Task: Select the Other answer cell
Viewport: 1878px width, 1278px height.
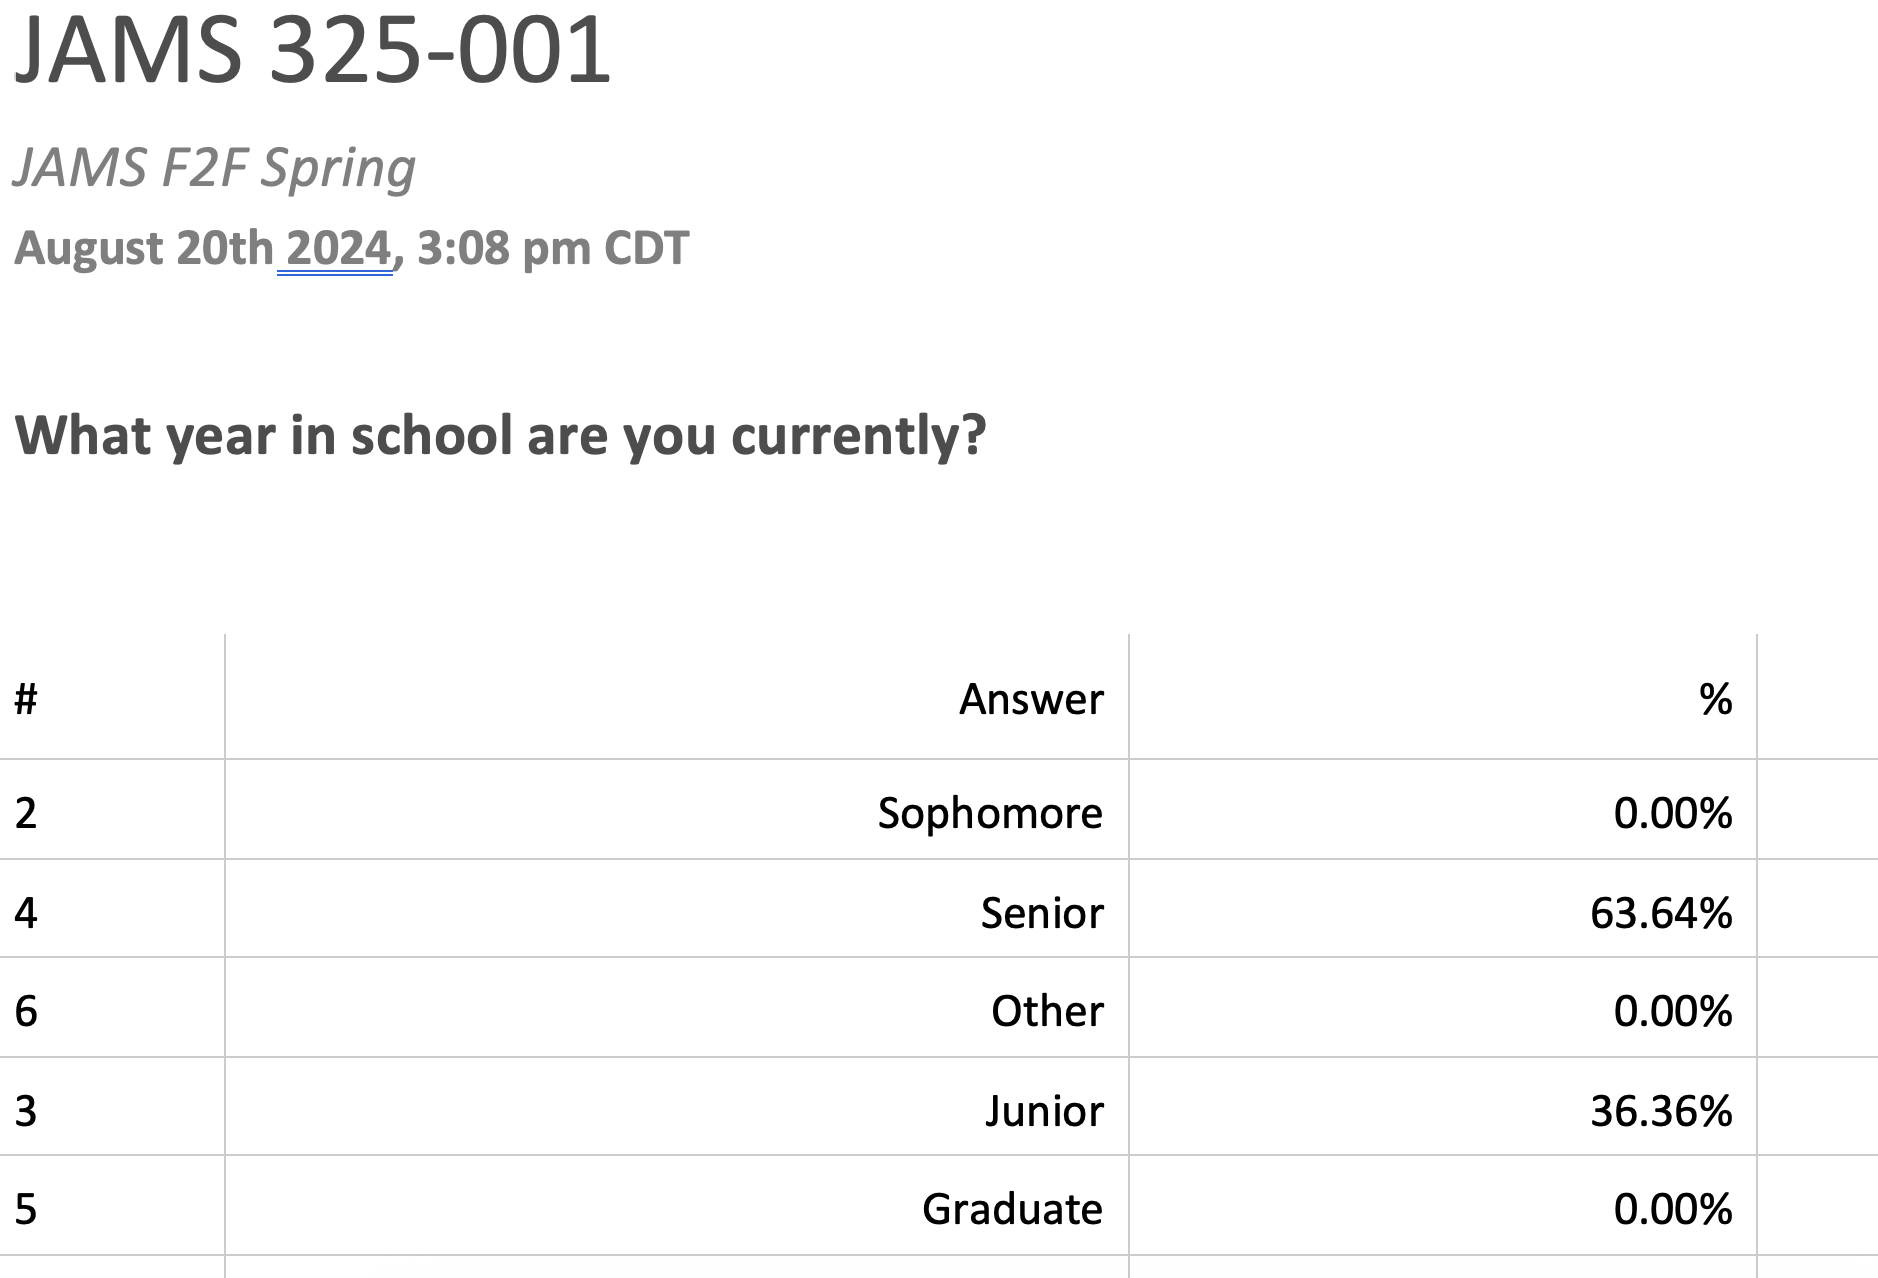Action: click(1047, 1011)
